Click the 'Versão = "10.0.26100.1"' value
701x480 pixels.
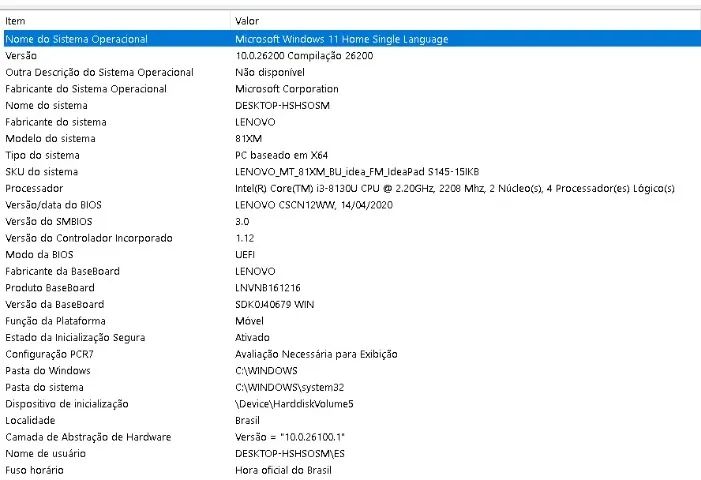click(290, 437)
